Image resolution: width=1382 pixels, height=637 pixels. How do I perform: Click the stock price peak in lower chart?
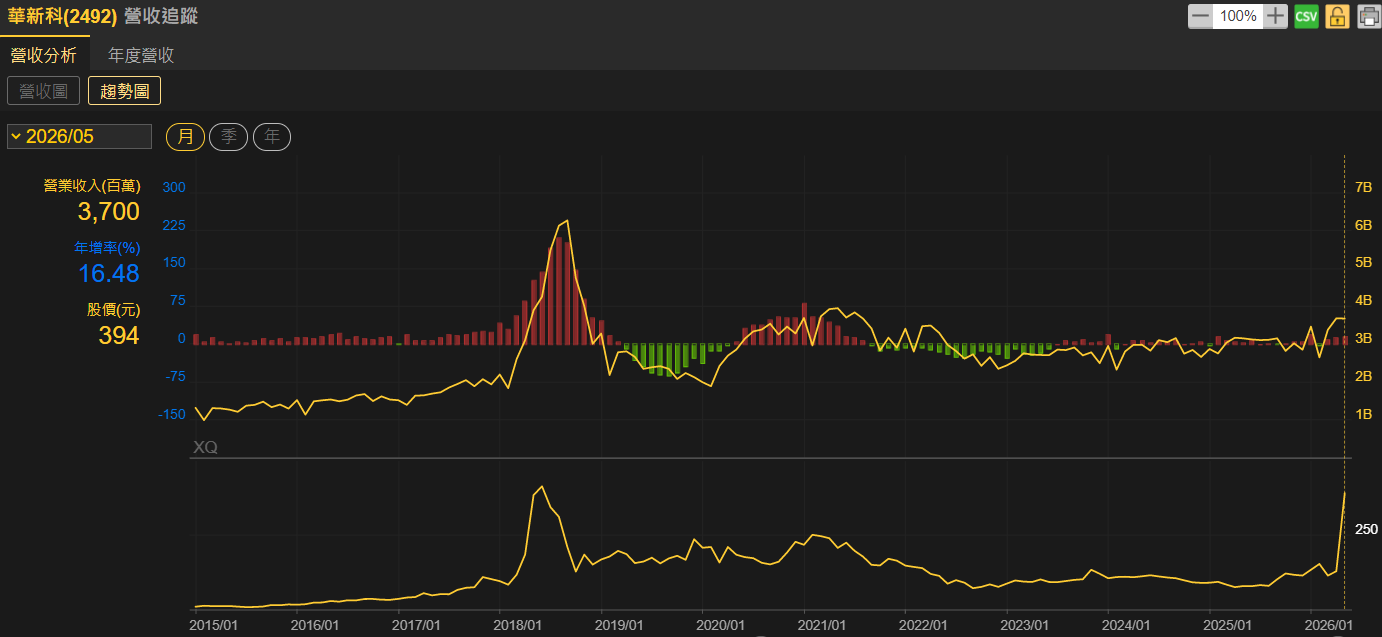tap(541, 487)
